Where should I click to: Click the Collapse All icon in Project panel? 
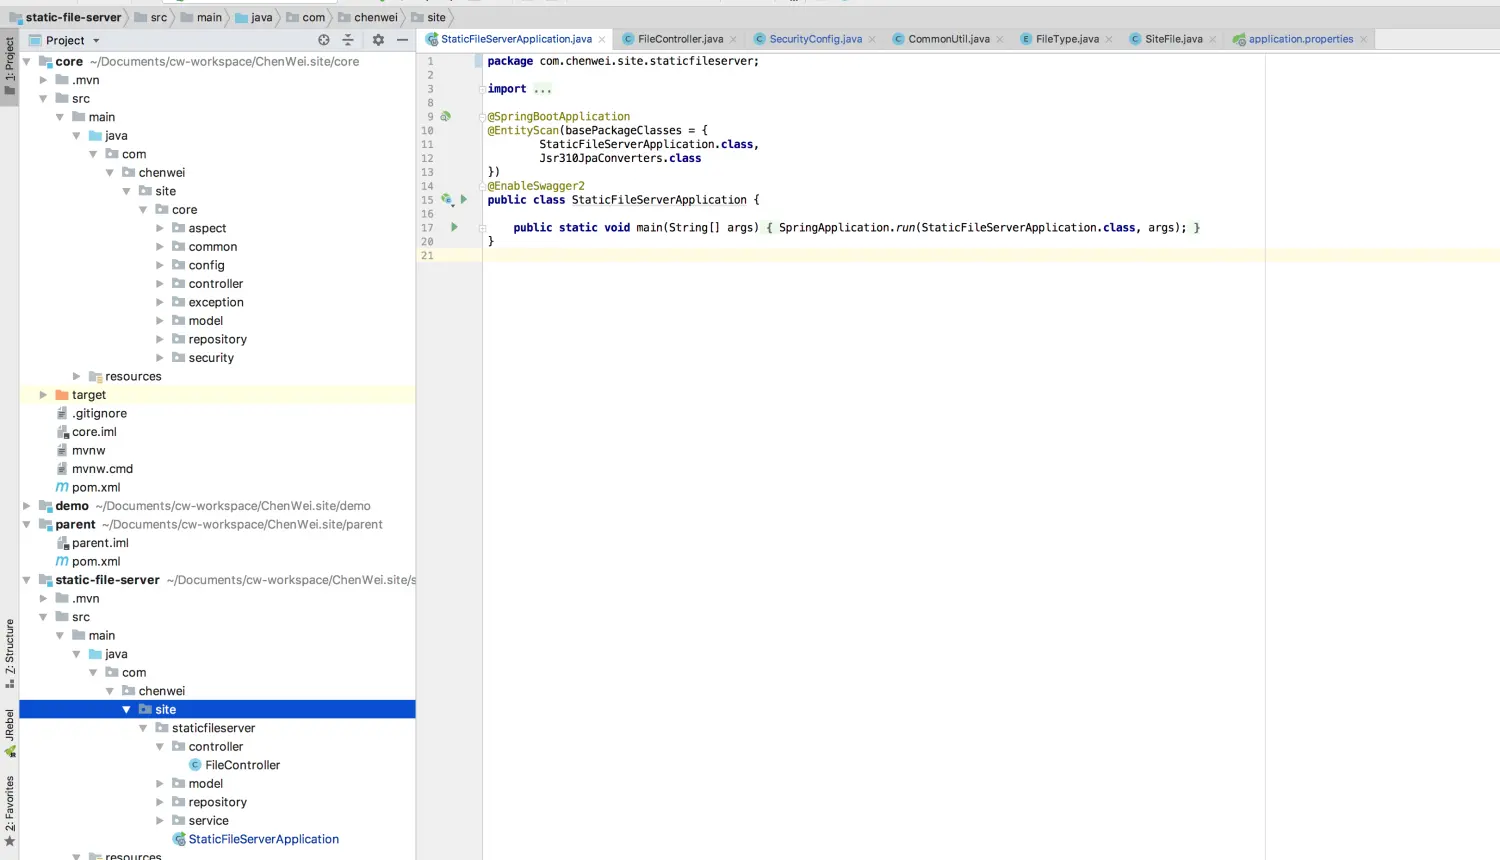[348, 40]
